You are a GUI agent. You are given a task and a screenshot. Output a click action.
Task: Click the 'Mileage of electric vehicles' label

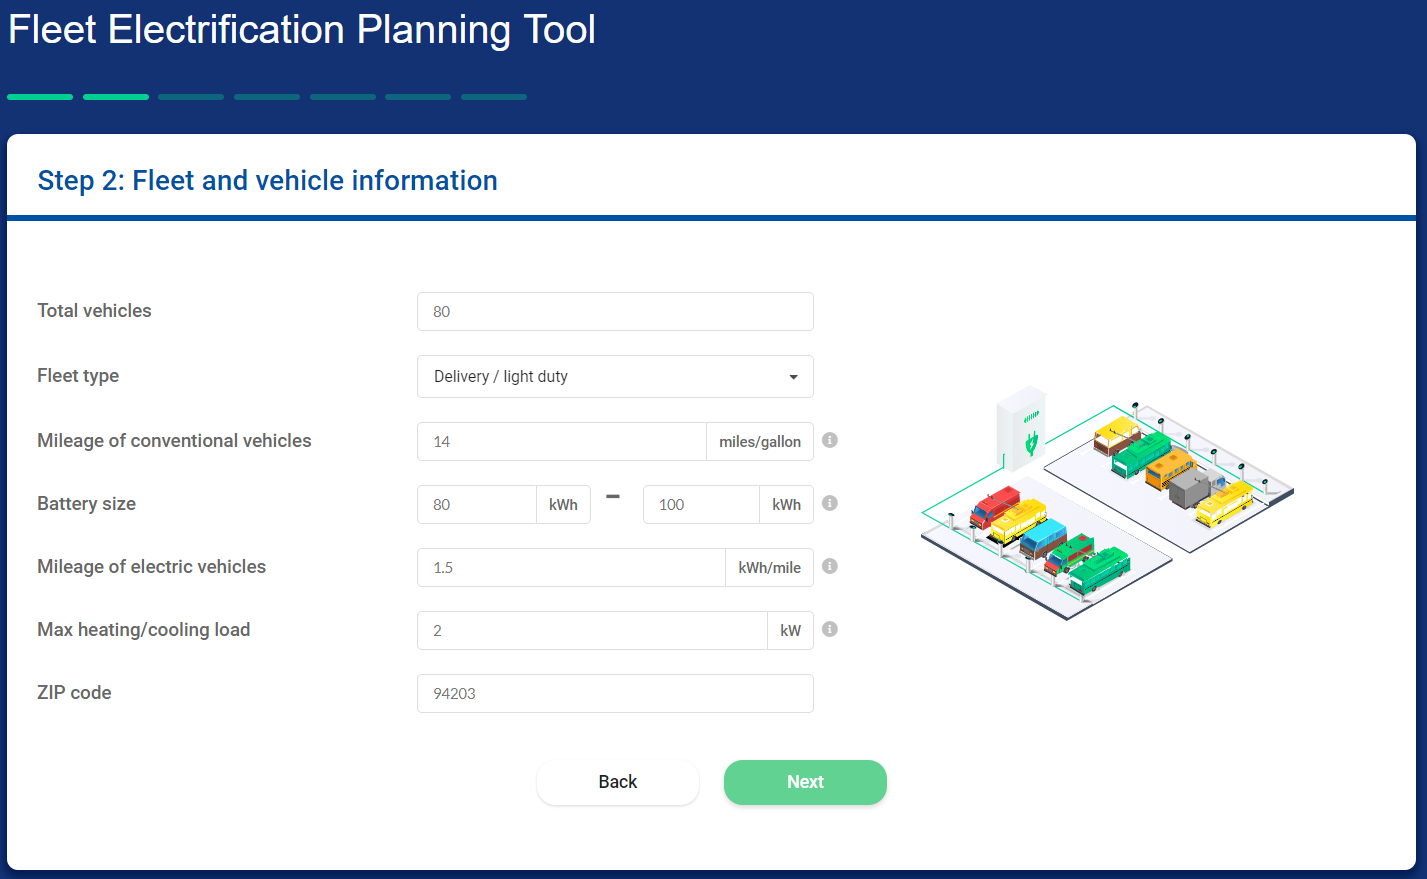click(x=152, y=566)
